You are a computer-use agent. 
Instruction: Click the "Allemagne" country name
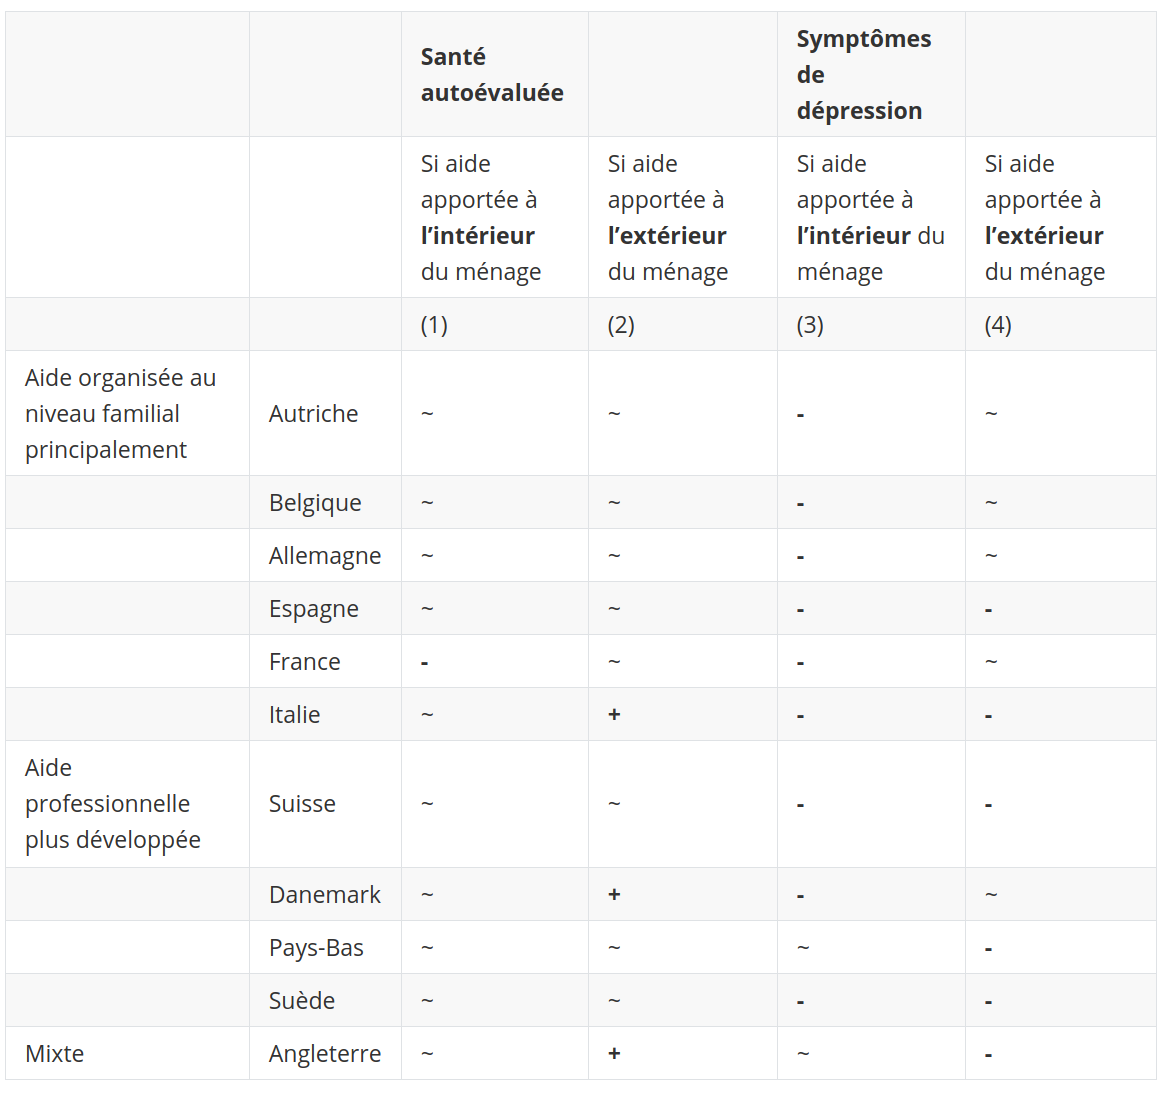click(x=325, y=556)
